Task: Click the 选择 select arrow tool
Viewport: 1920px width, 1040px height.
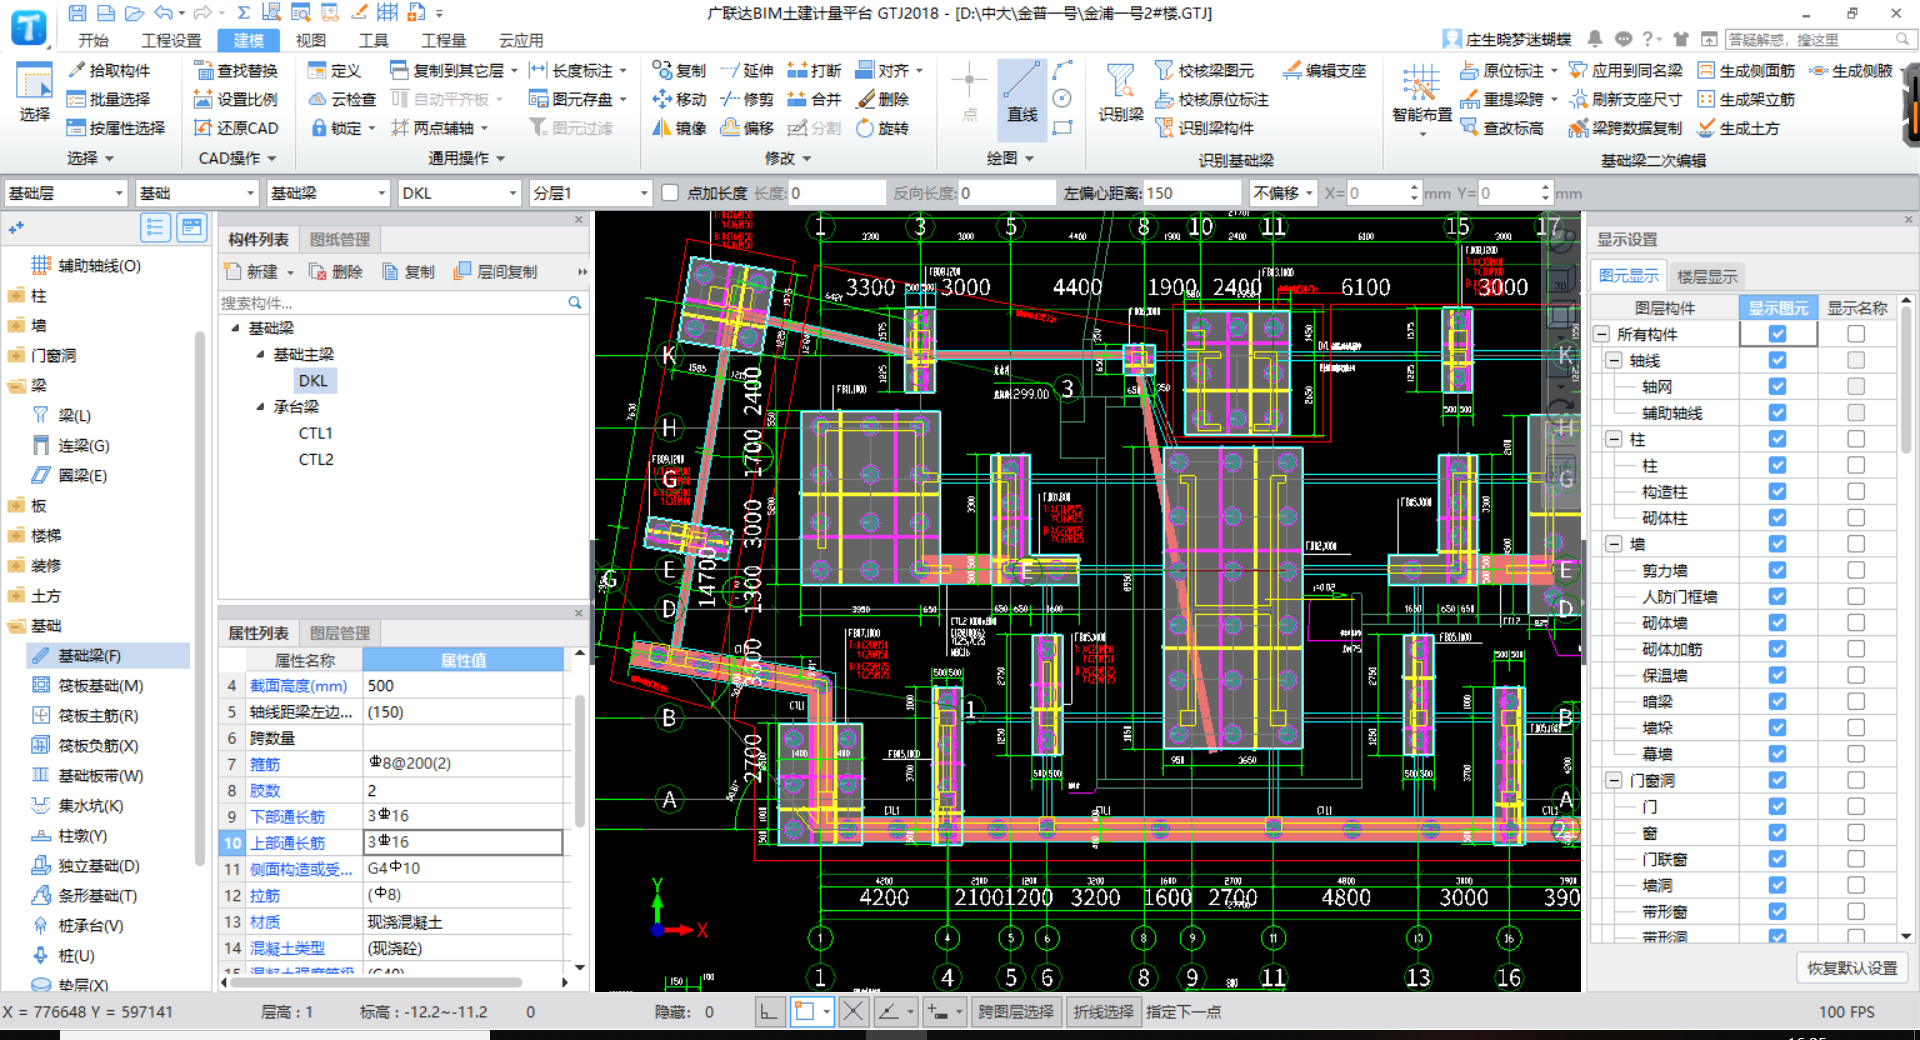Action: click(x=34, y=92)
